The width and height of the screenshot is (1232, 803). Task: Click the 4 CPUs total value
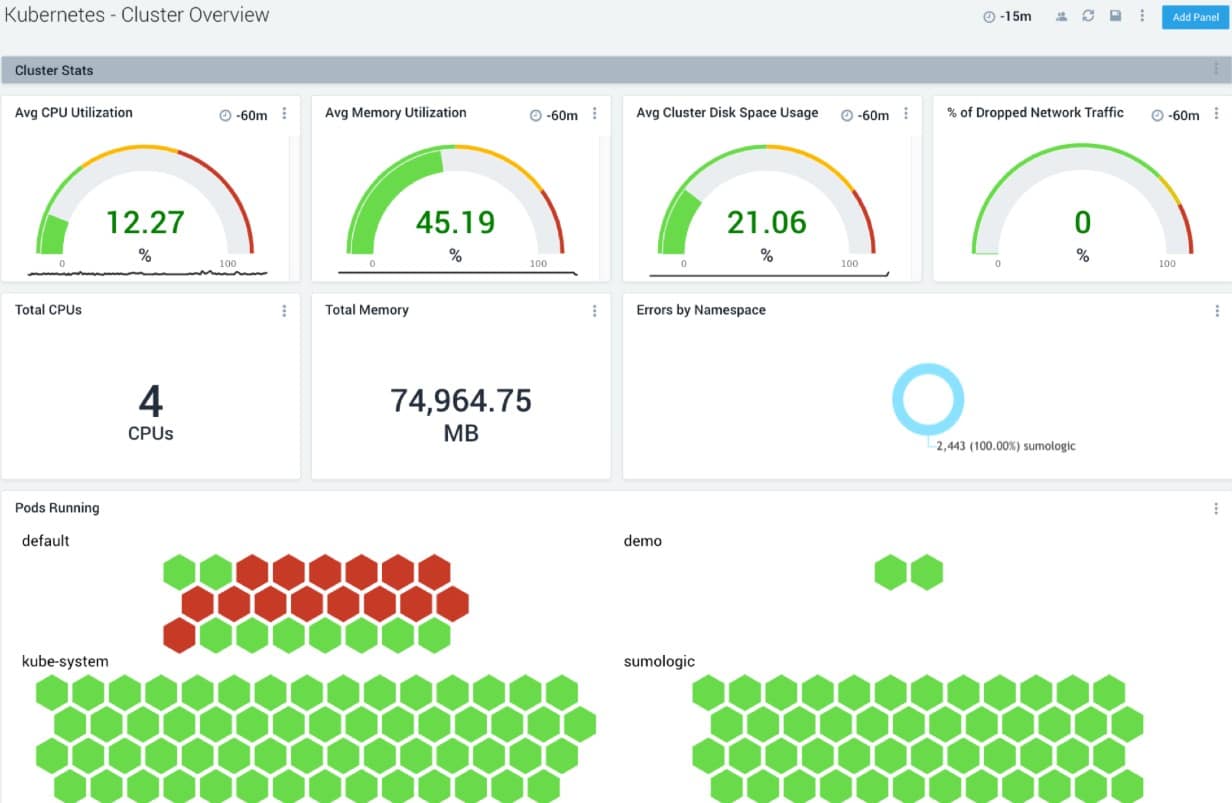click(151, 402)
